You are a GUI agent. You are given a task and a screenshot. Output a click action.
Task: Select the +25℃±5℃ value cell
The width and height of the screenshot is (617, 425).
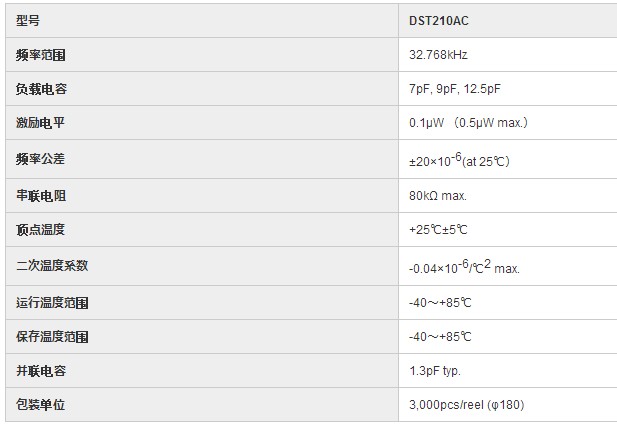pyautogui.click(x=508, y=230)
